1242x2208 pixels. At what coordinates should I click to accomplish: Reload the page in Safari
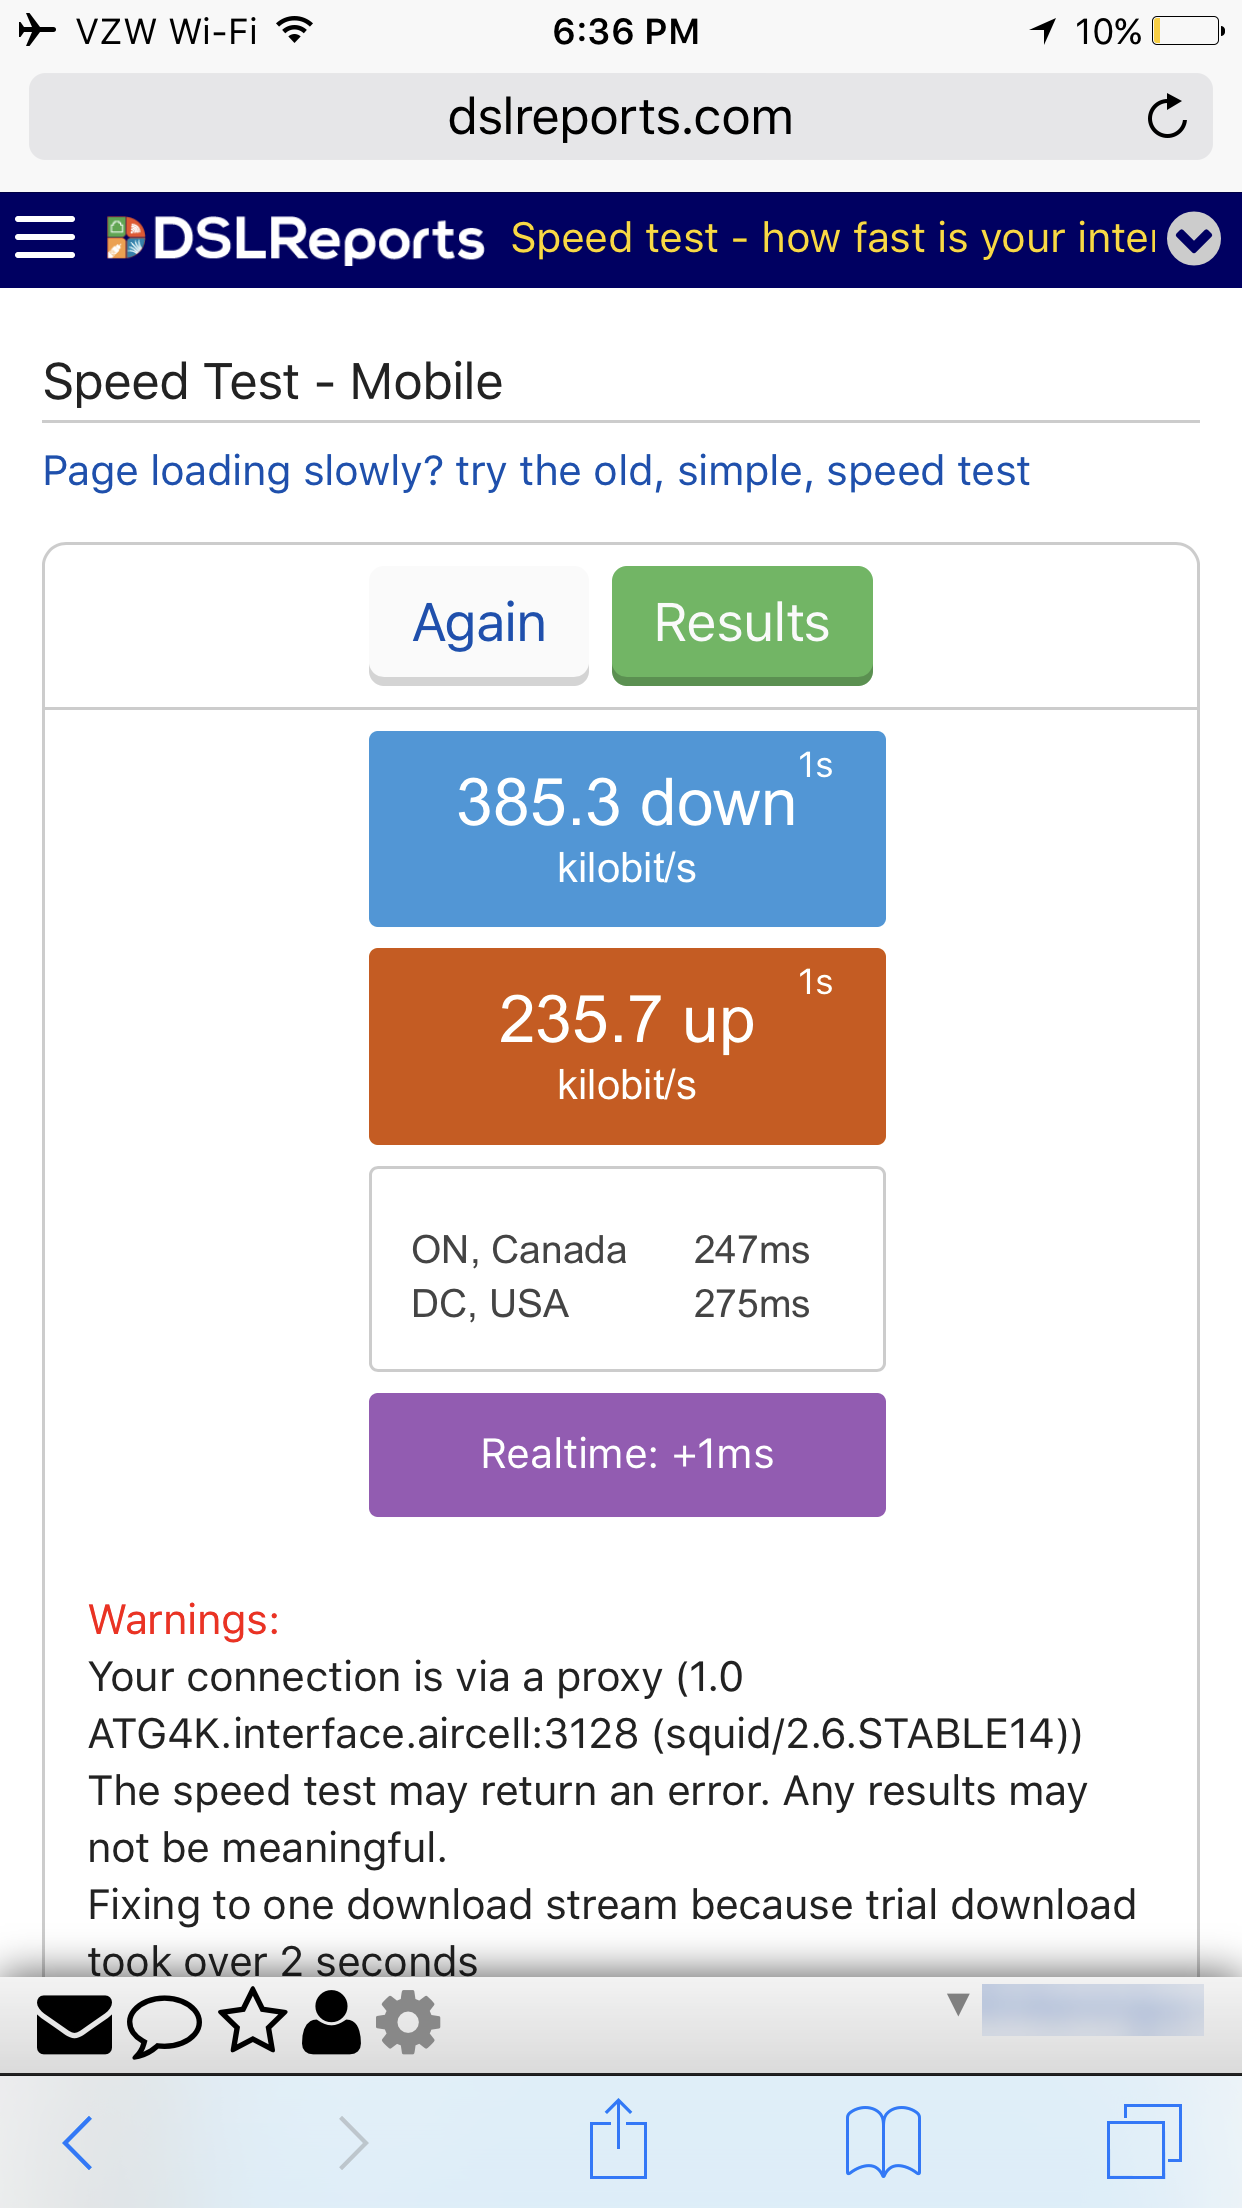coord(1167,117)
